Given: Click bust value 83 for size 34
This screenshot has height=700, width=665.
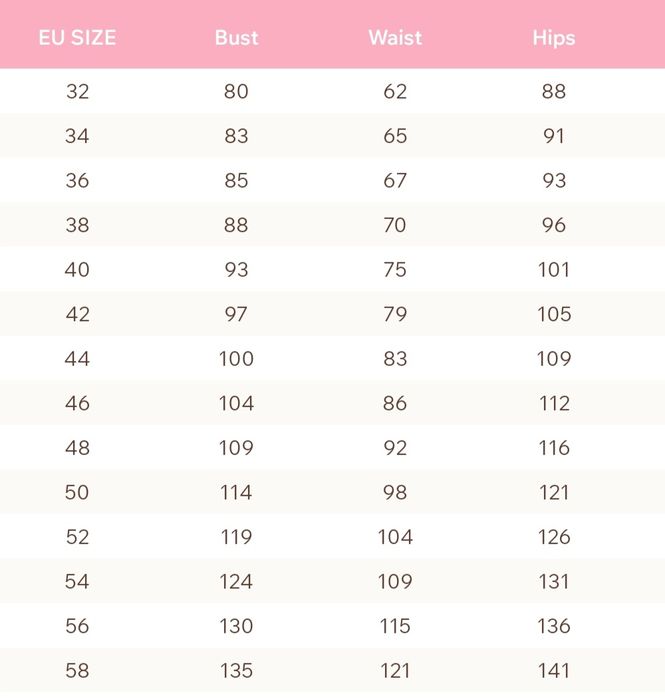Looking at the screenshot, I should 236,136.
